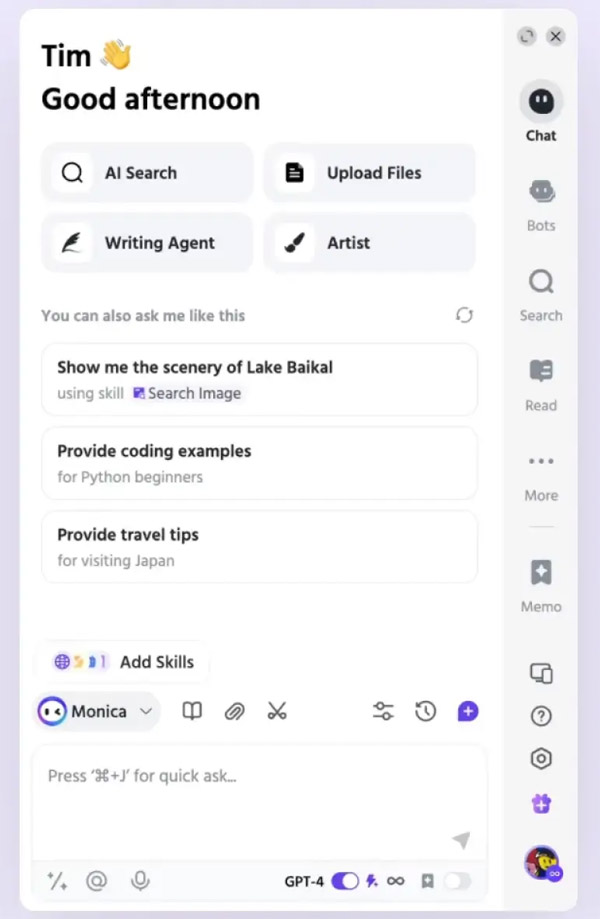Screen dimensions: 600x919
Task: Click the microphone voice input icon
Action: tap(140, 880)
